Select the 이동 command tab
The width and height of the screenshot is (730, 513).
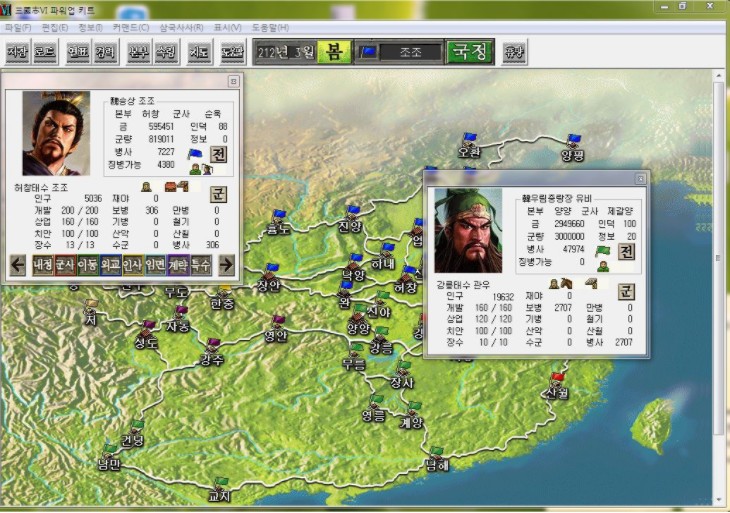tap(88, 265)
